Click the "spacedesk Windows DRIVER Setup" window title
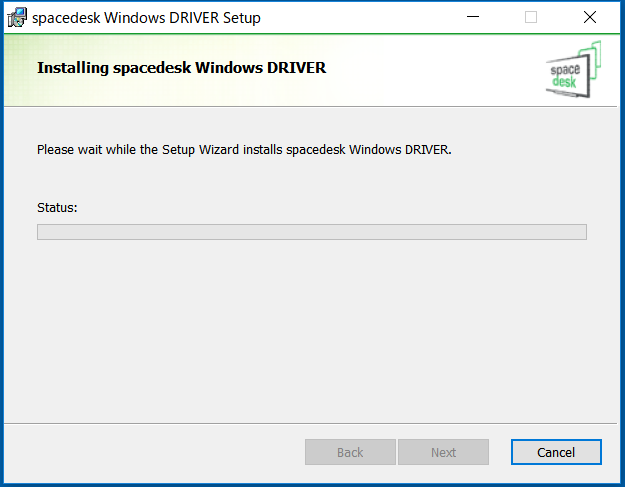Image resolution: width=625 pixels, height=487 pixels. [x=146, y=18]
